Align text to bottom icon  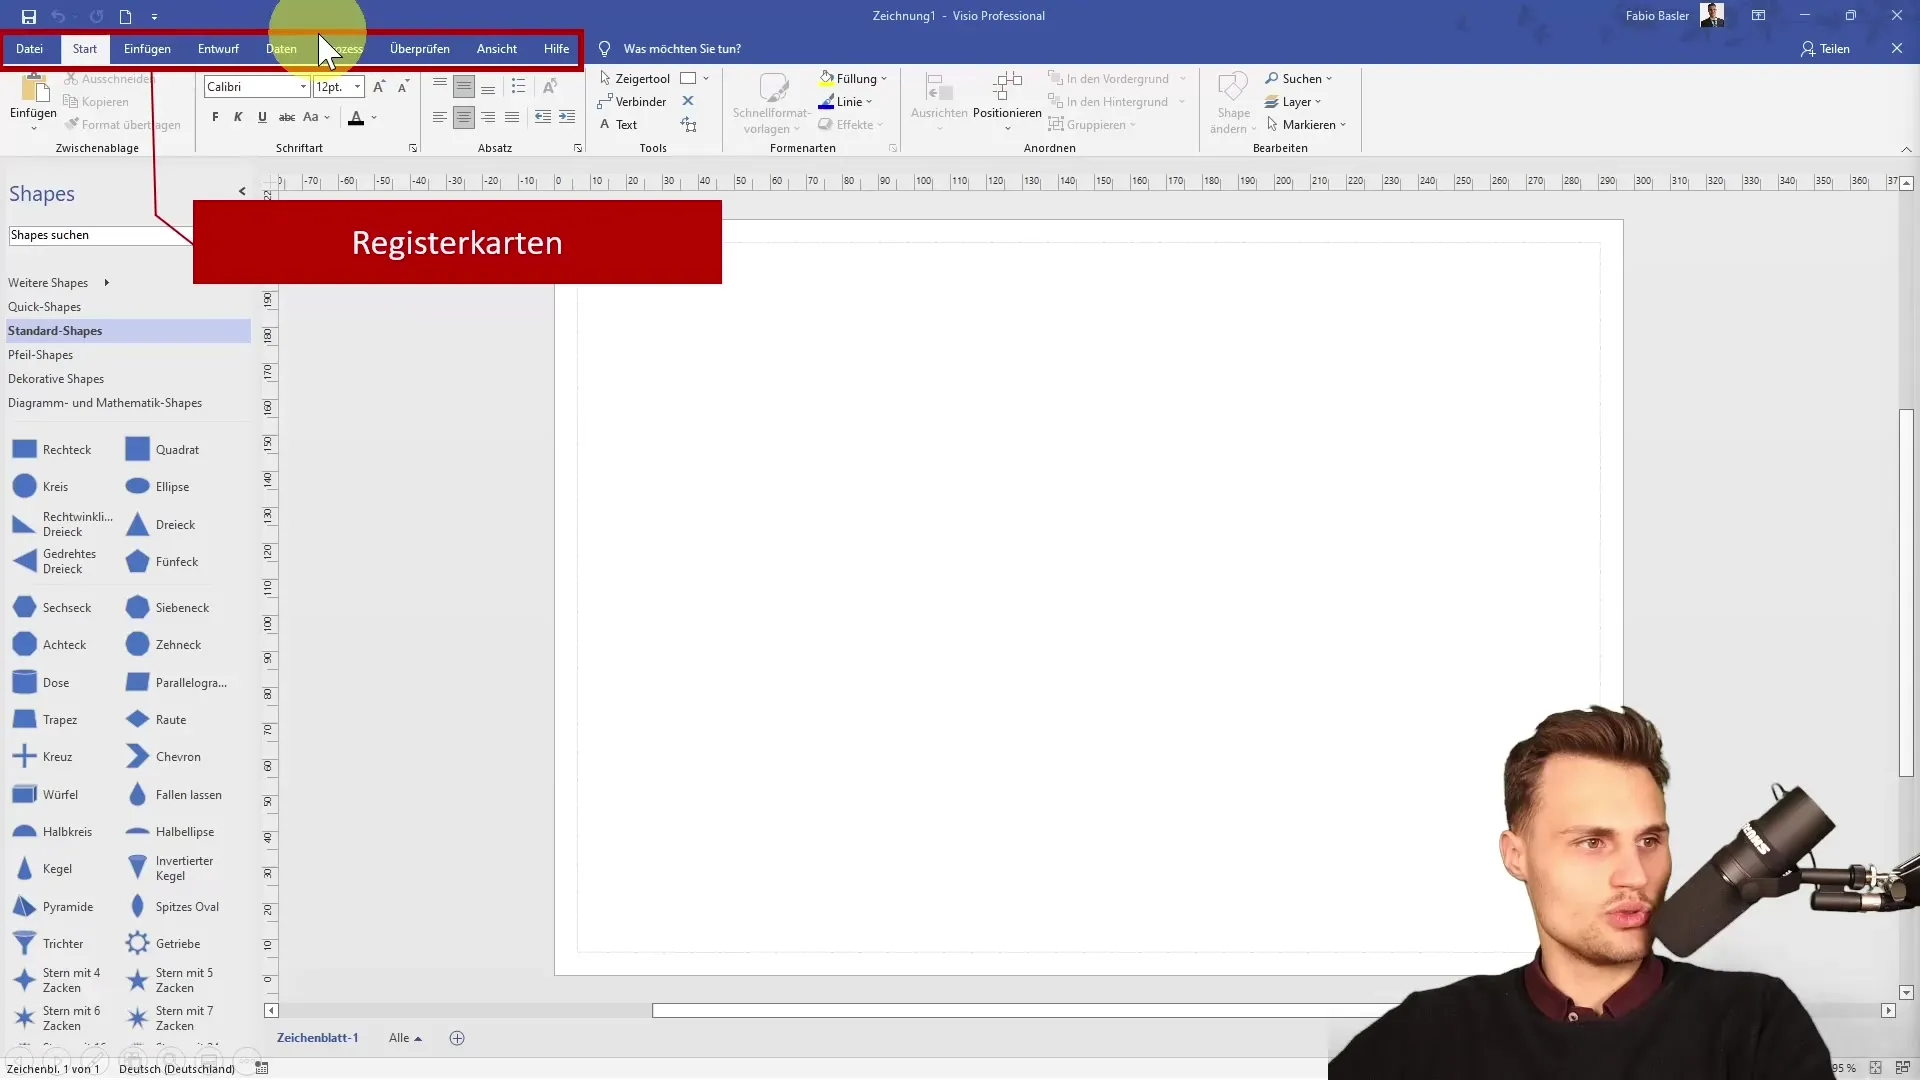coord(488,87)
